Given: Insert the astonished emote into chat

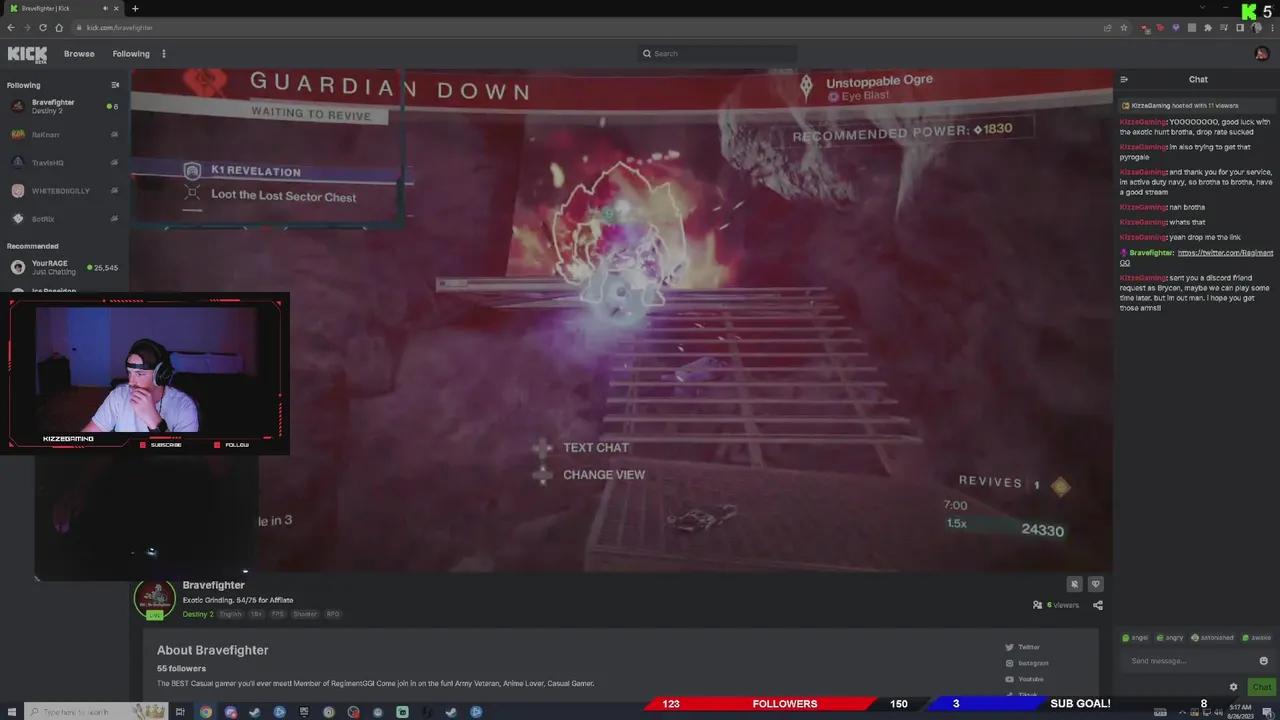Looking at the screenshot, I should (x=1212, y=637).
